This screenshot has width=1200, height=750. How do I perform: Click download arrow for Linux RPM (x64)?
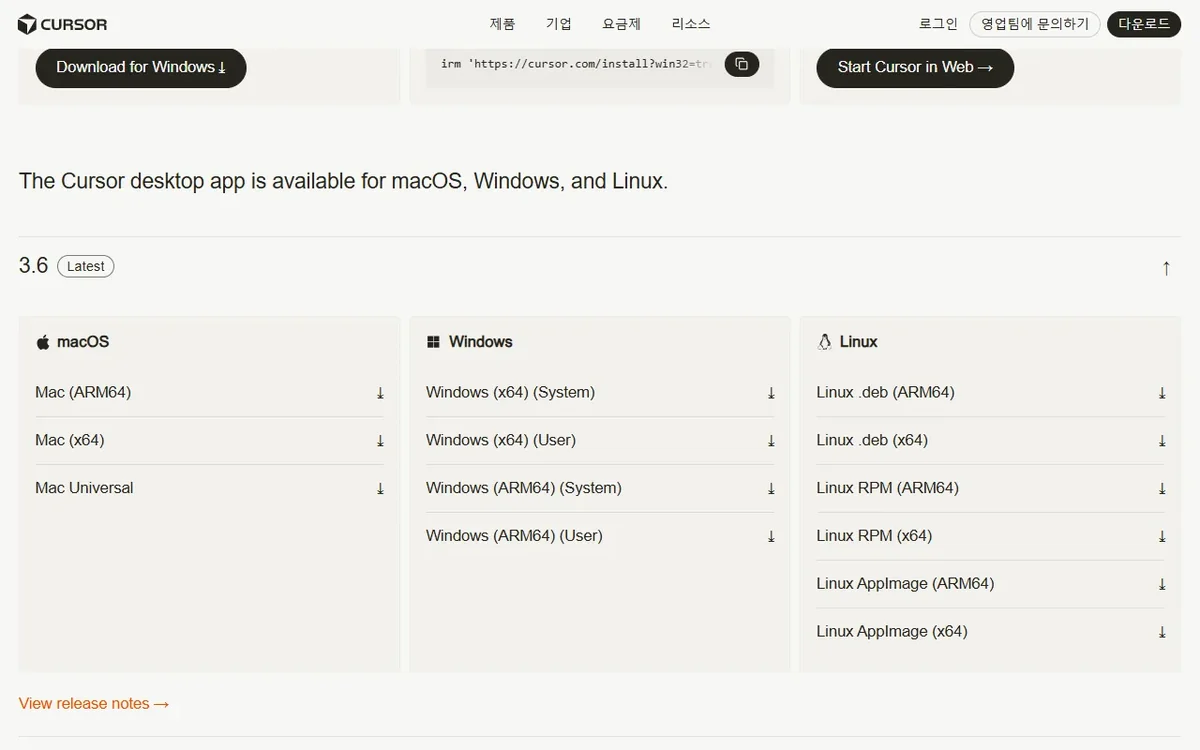tap(1162, 537)
